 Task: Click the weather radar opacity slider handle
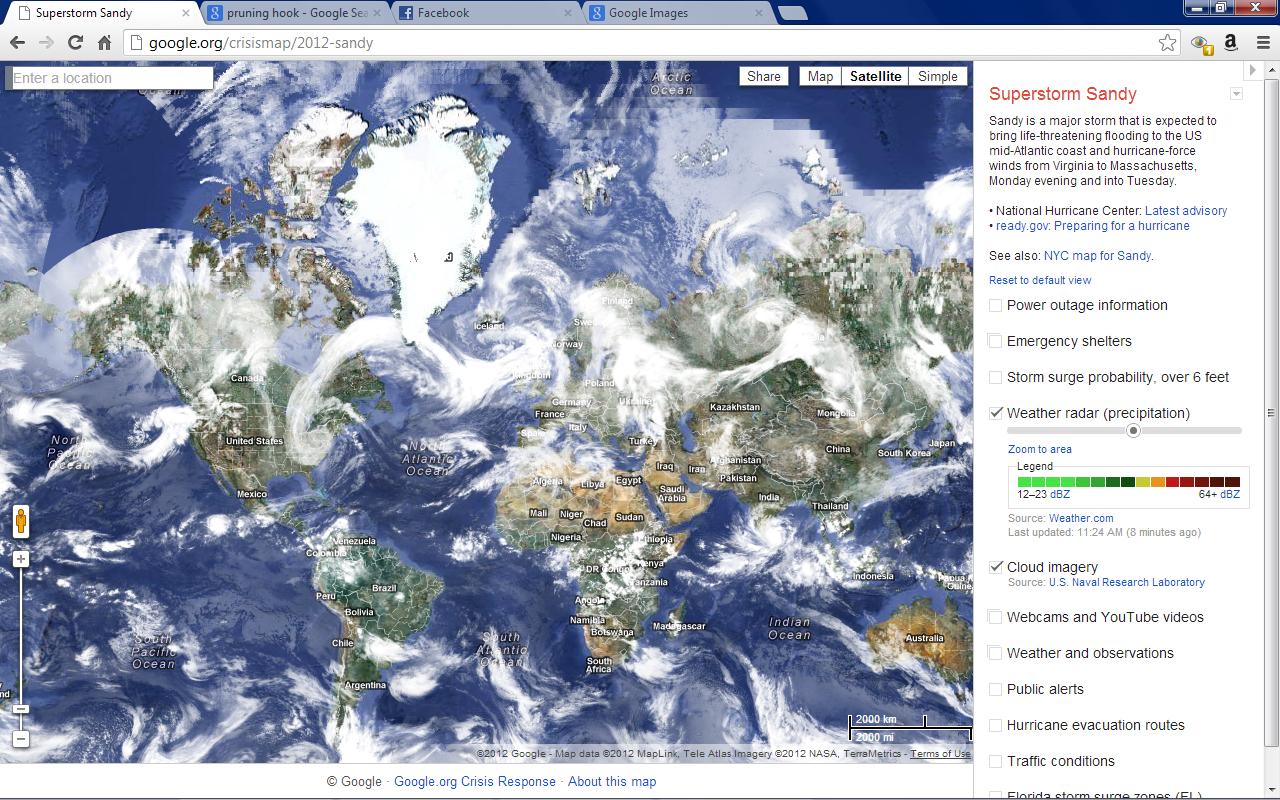(x=1133, y=431)
